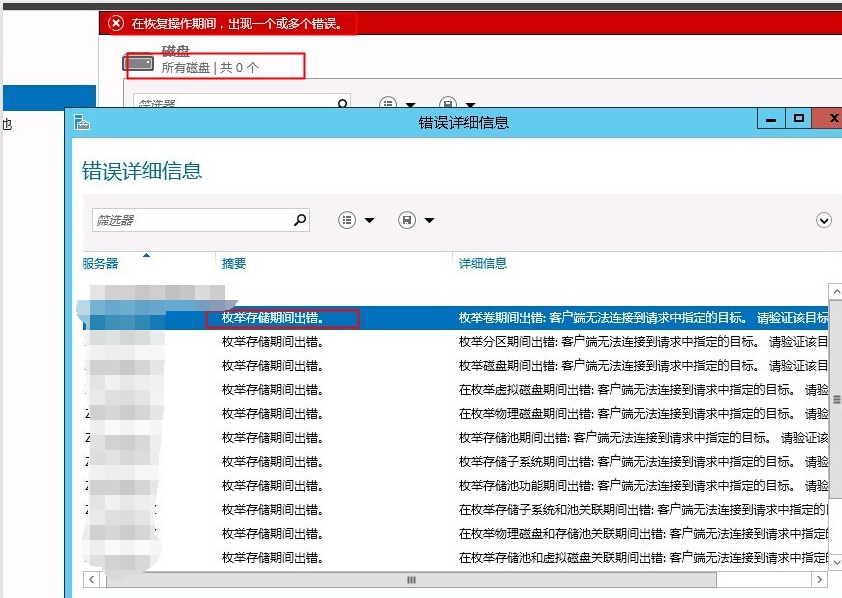Click the horizontal scrollbar thumb
The image size is (842, 598).
pos(410,580)
